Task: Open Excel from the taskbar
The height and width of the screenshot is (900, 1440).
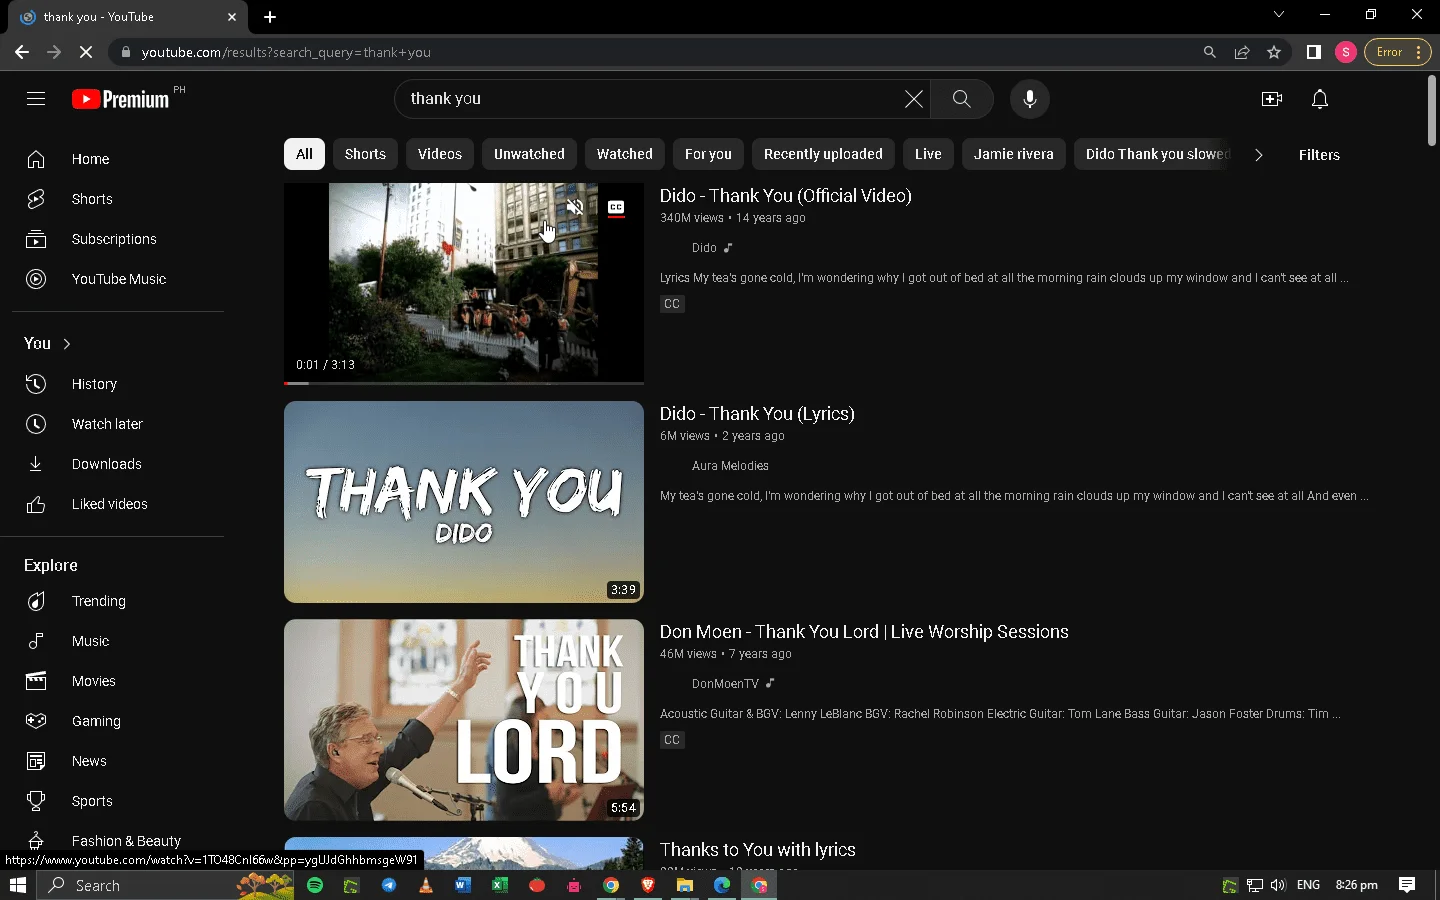Action: tap(499, 885)
